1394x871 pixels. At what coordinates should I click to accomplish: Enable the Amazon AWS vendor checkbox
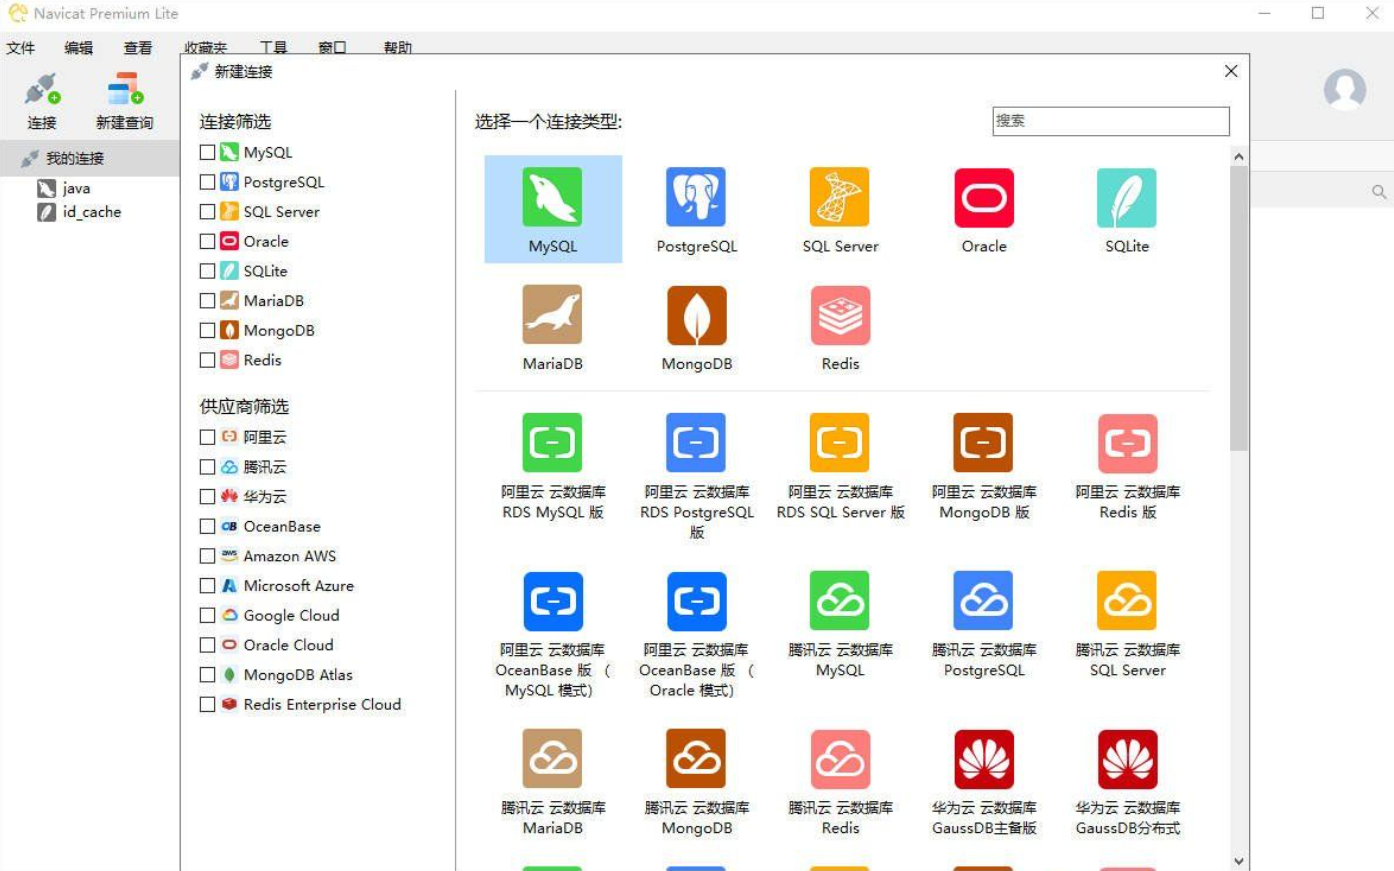pyautogui.click(x=207, y=556)
